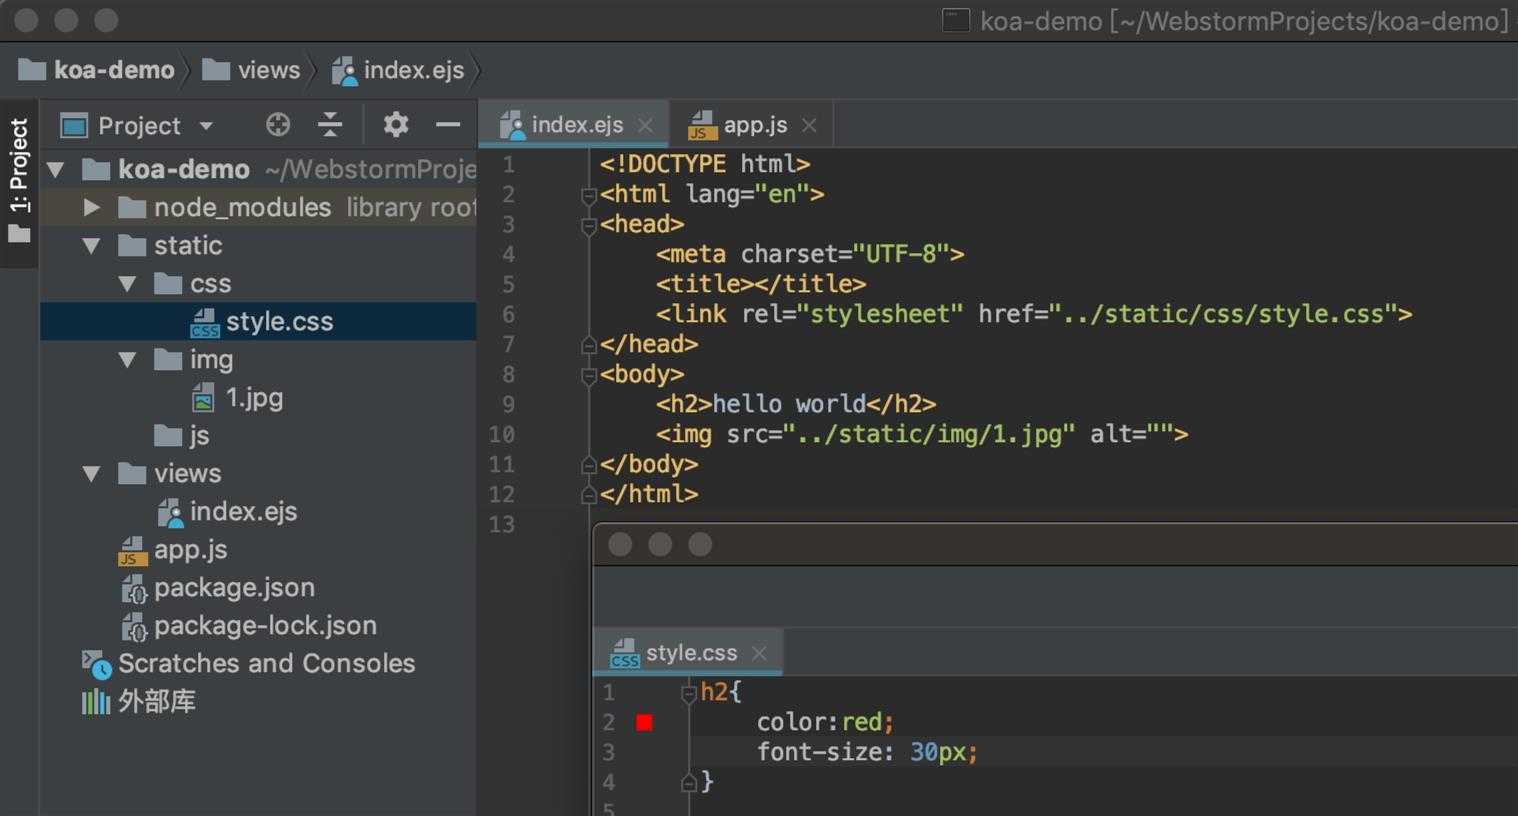Select package.json in project tree
The width and height of the screenshot is (1518, 816).
coord(234,588)
